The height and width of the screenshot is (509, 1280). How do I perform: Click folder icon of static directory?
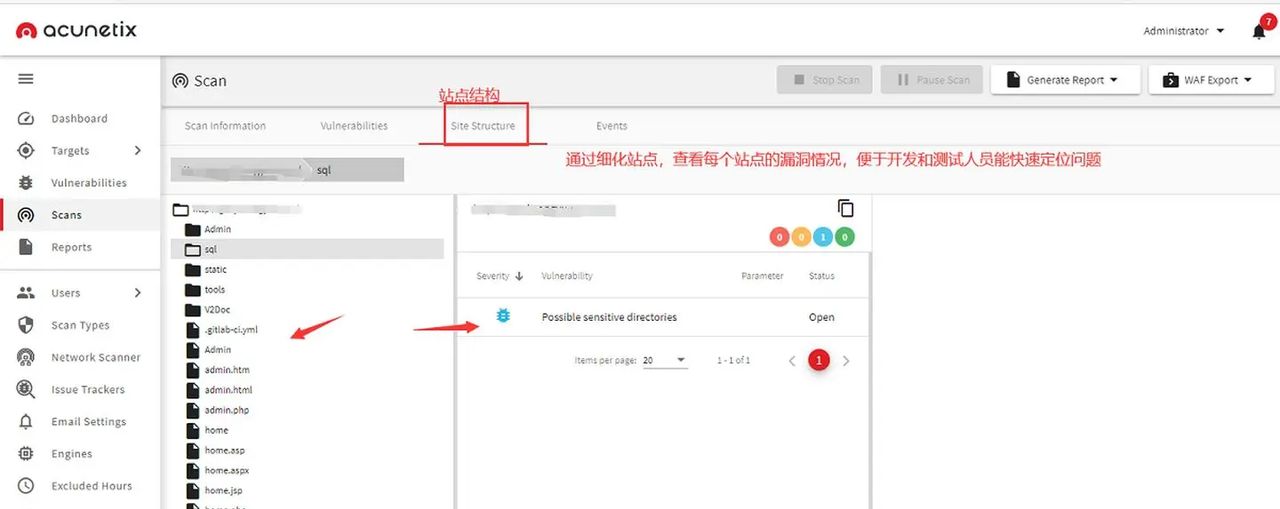coord(193,269)
